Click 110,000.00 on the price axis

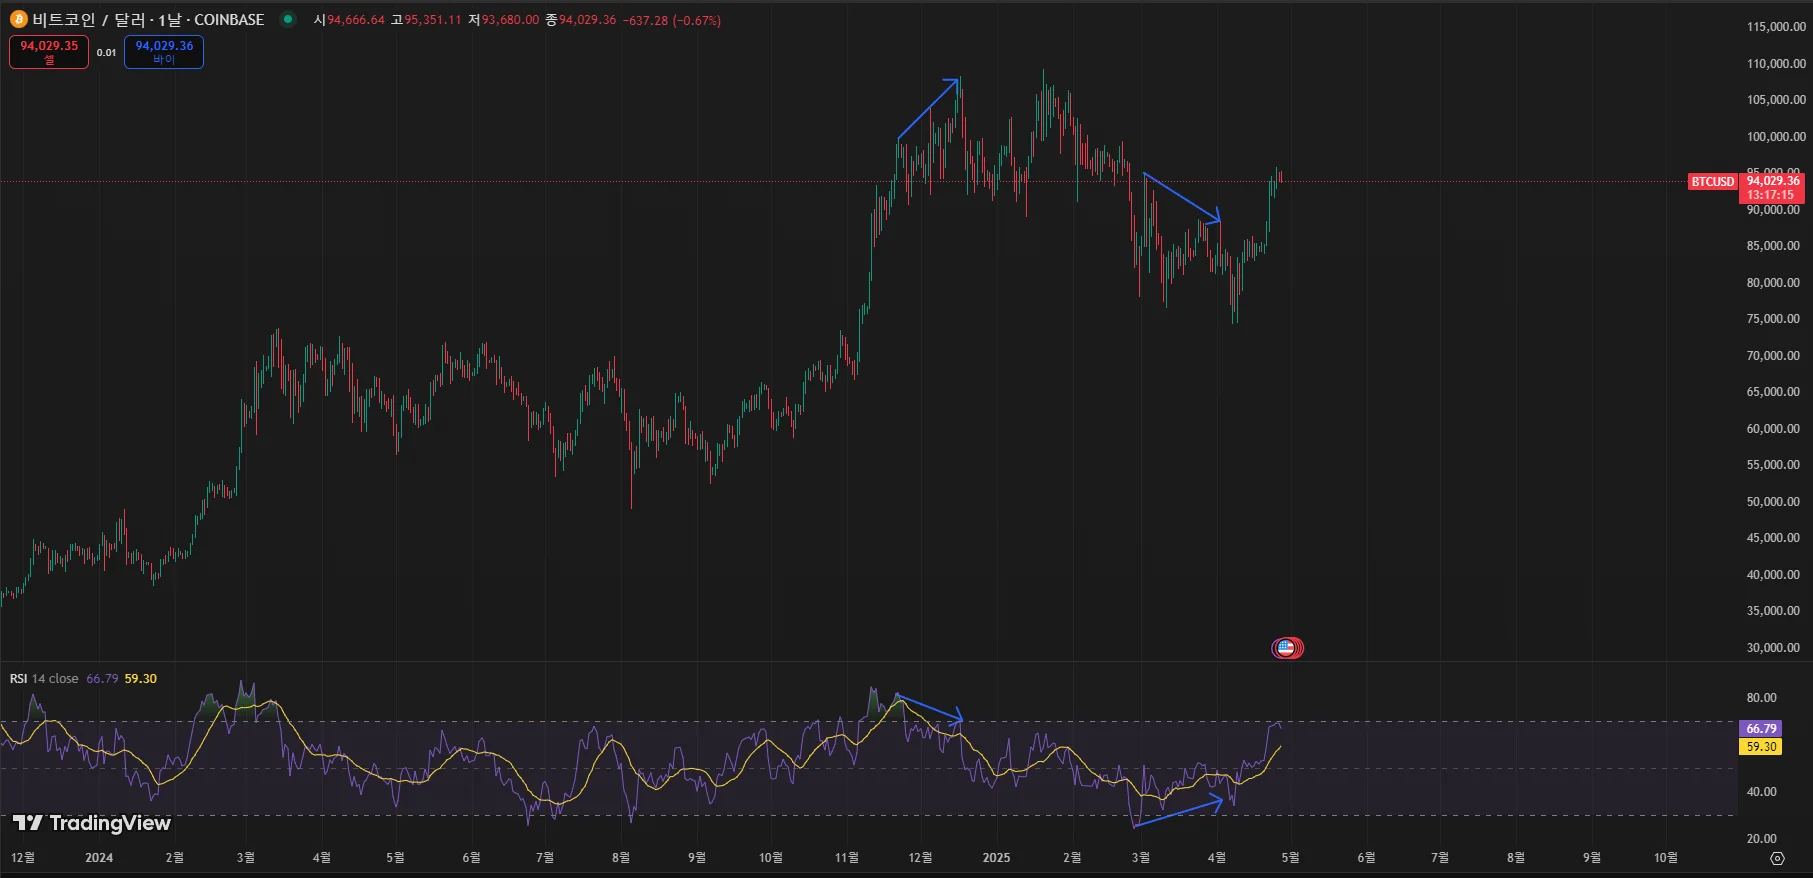(1776, 64)
